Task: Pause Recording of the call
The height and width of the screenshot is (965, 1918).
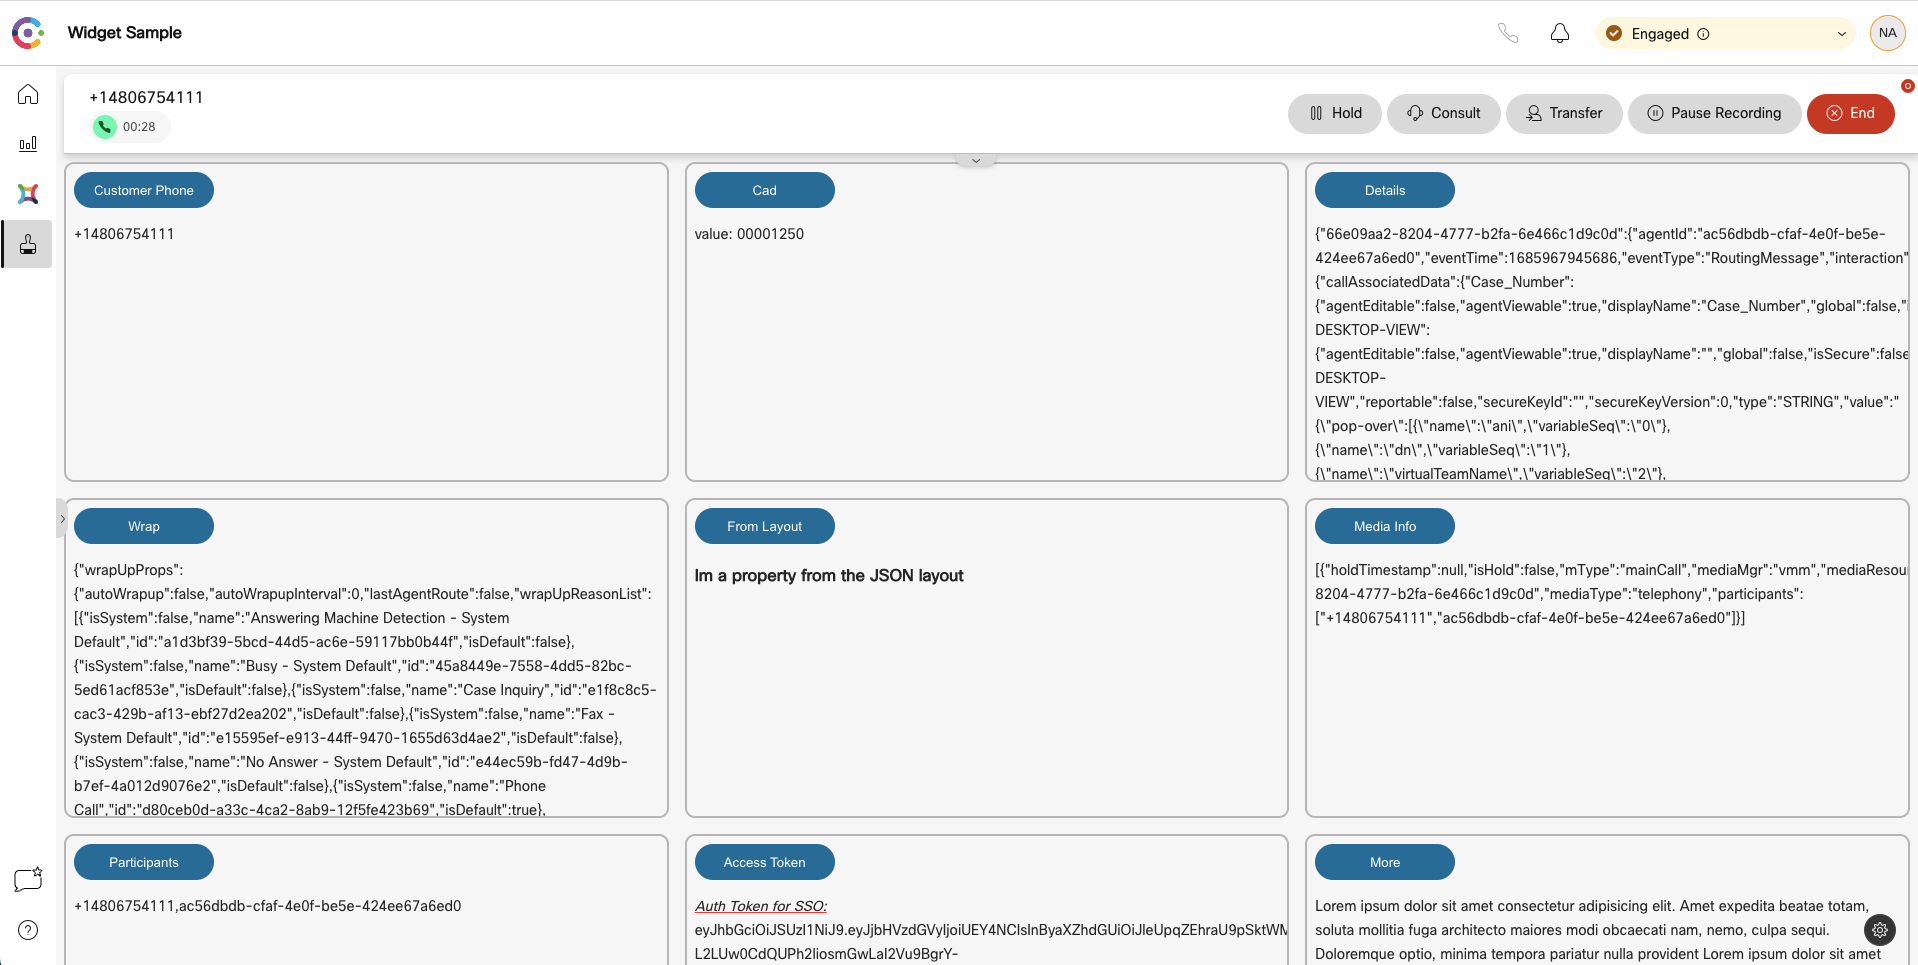Action: [x=1714, y=114]
